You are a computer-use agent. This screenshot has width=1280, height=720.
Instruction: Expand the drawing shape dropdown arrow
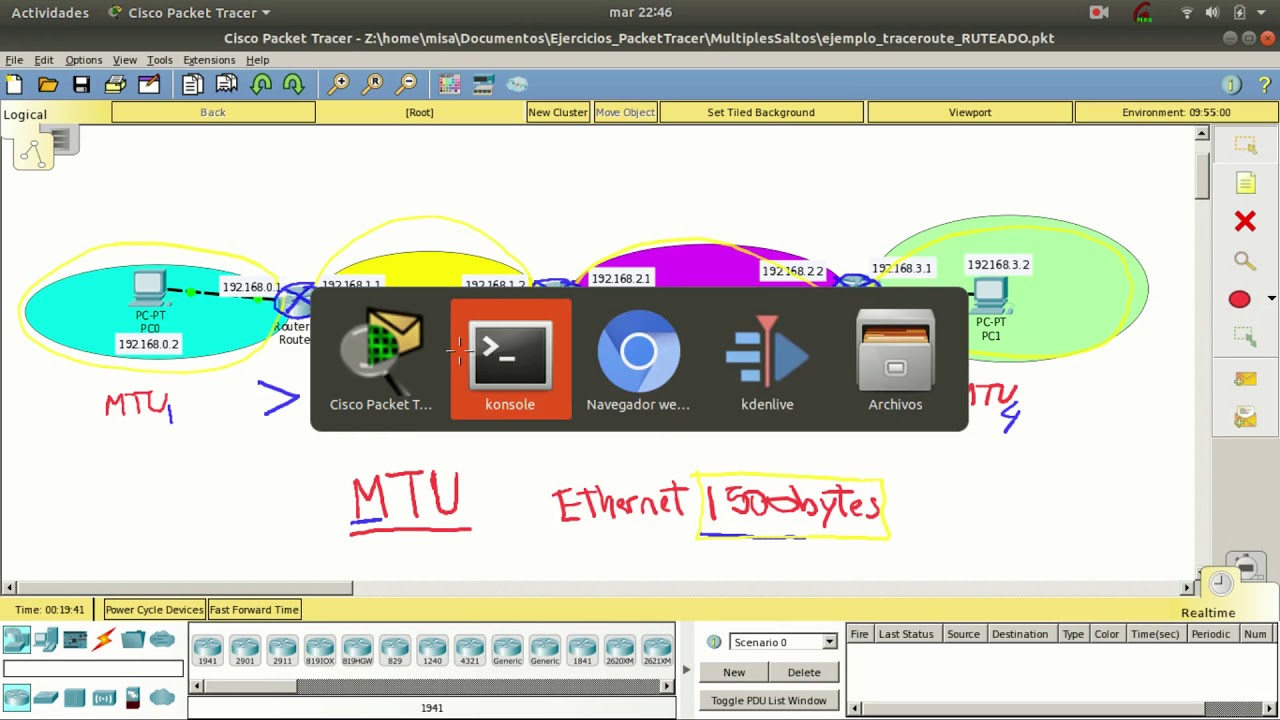tap(1271, 299)
